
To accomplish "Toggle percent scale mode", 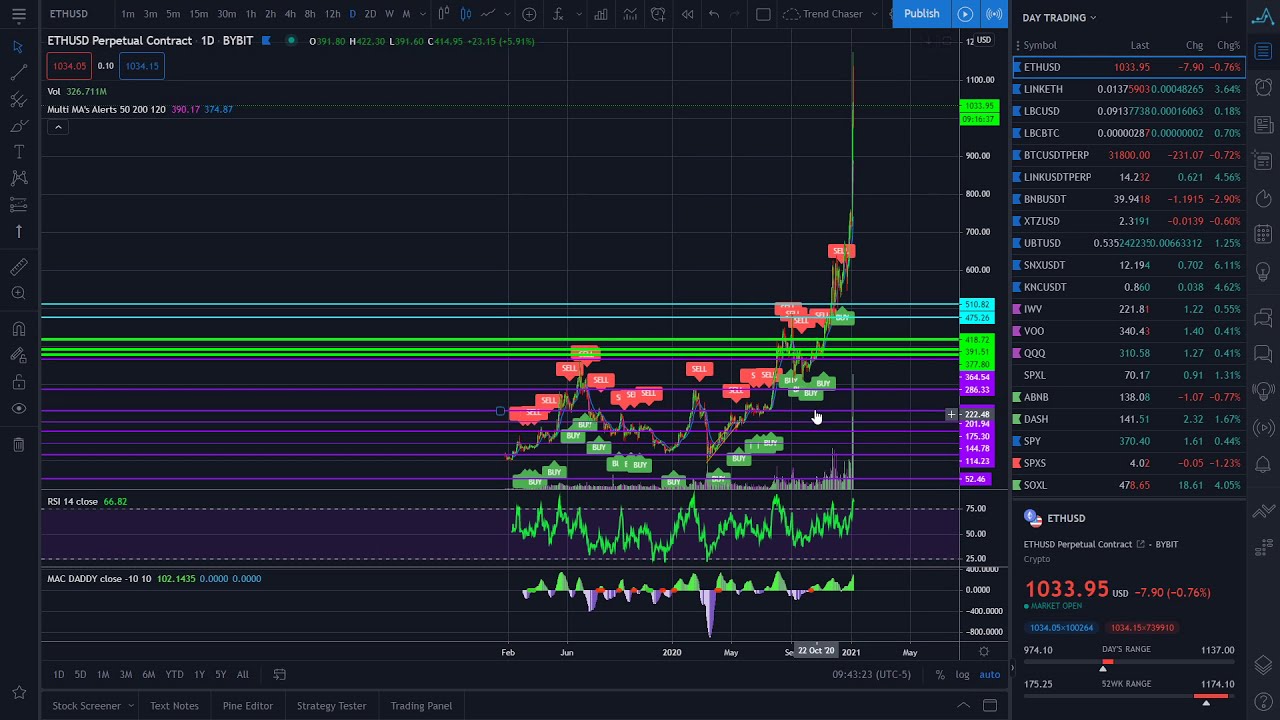I will pos(939,675).
